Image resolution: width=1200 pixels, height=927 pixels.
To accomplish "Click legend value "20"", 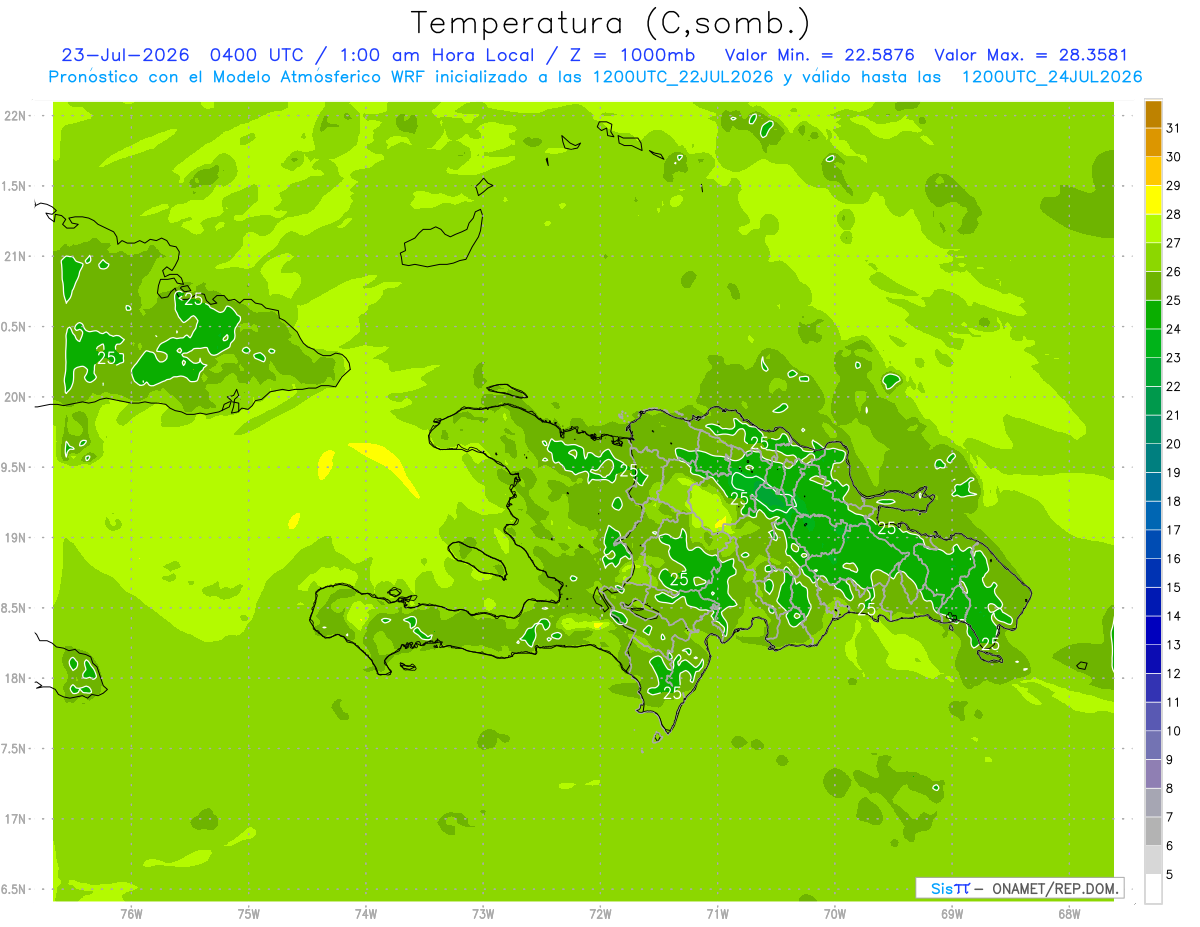I will pos(1174,444).
